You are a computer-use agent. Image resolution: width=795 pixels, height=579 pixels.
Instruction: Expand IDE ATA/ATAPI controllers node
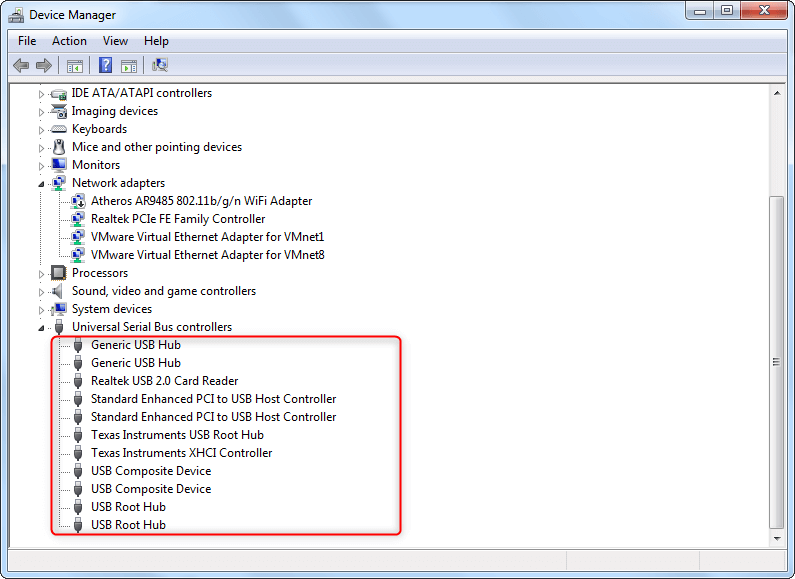[41, 94]
